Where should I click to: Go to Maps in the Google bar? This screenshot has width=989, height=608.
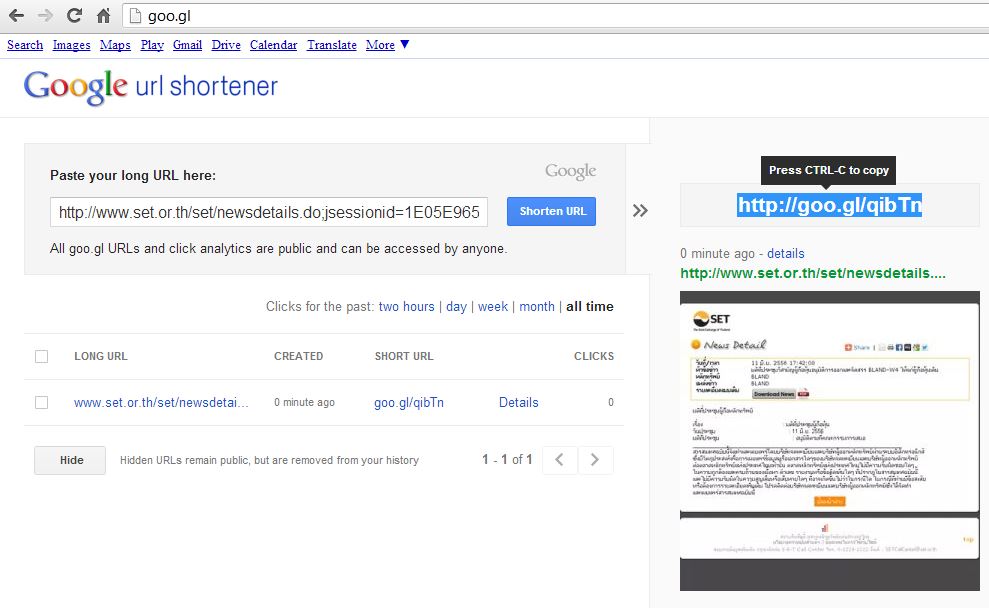115,45
